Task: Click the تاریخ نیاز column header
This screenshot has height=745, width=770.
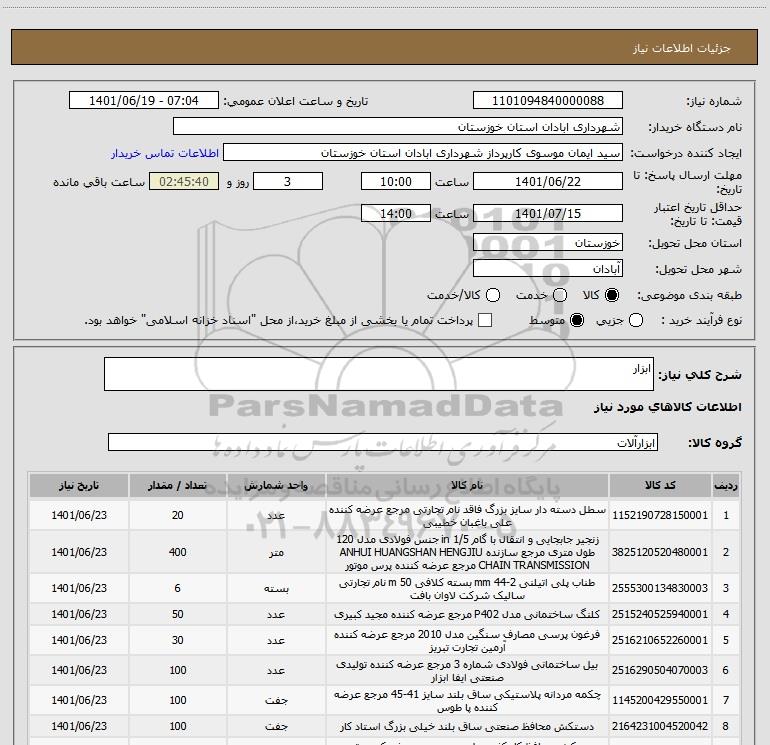Action: pos(79,485)
